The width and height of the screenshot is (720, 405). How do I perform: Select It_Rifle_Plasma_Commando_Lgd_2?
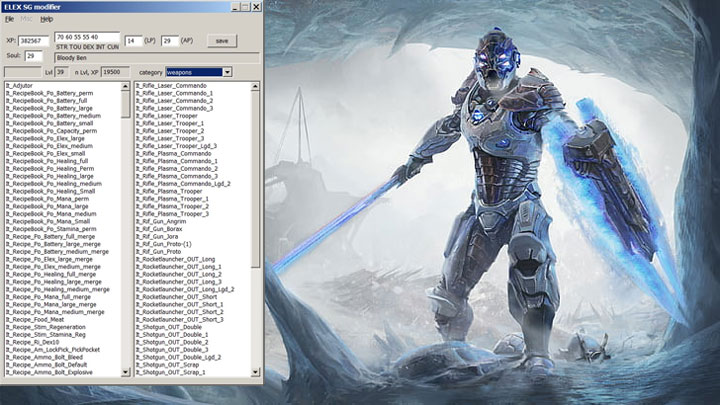(183, 184)
